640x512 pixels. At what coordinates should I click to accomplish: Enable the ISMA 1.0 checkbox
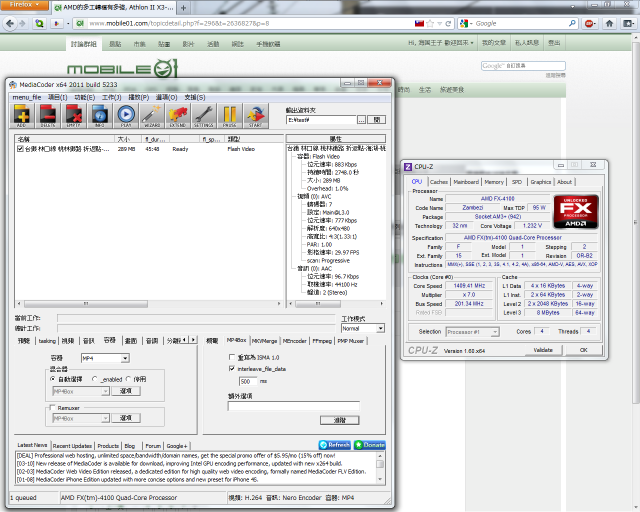pos(232,357)
